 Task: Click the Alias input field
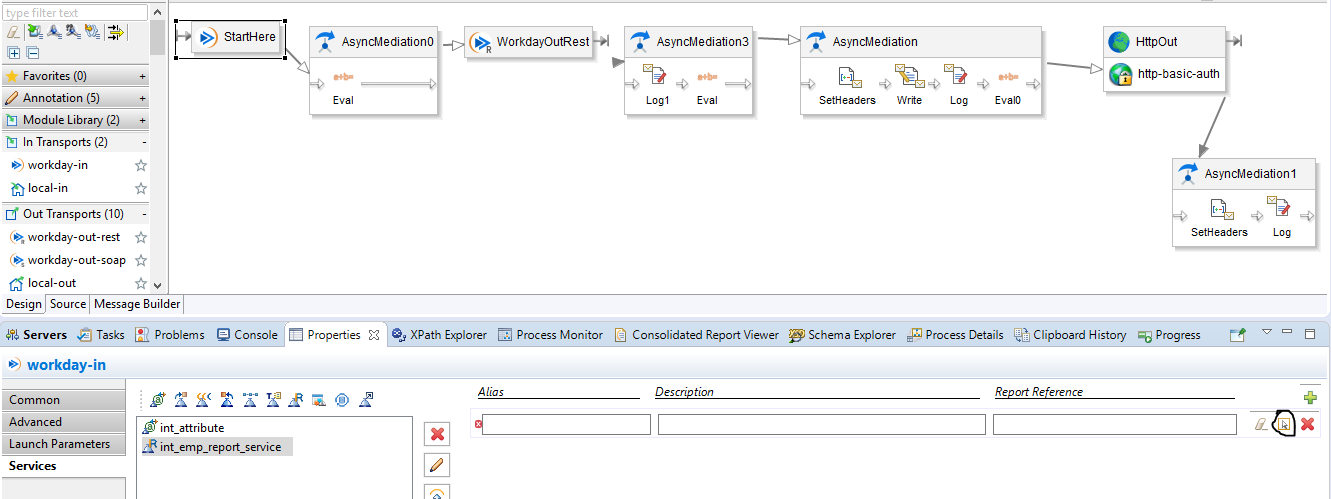[566, 425]
